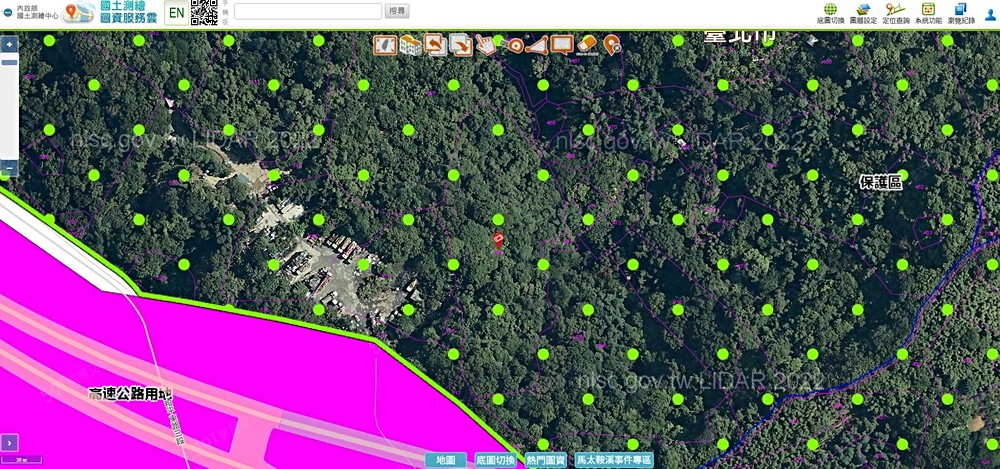This screenshot has width=1000, height=469.
Task: Open the 瀏覽紀錄 browsing history panel
Action: click(960, 13)
